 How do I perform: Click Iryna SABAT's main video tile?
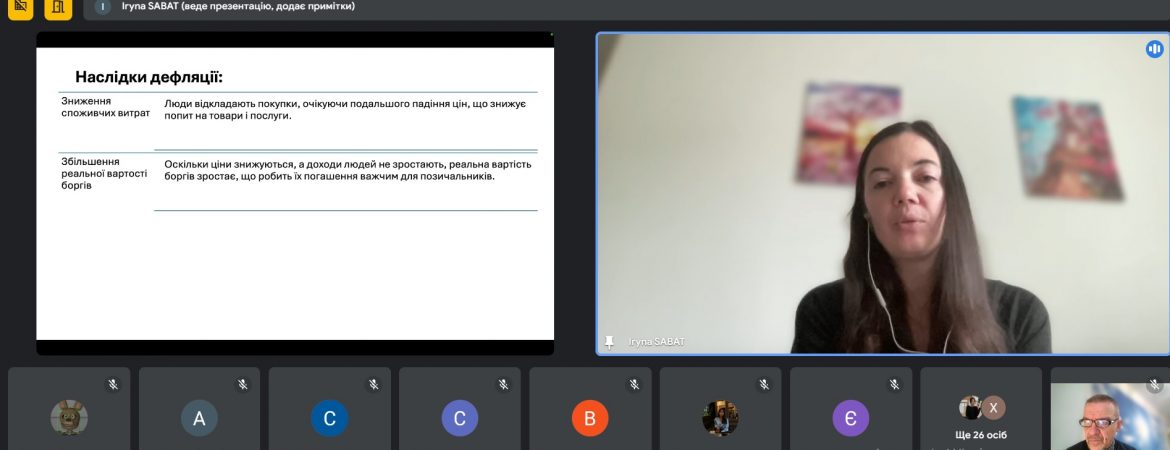883,193
